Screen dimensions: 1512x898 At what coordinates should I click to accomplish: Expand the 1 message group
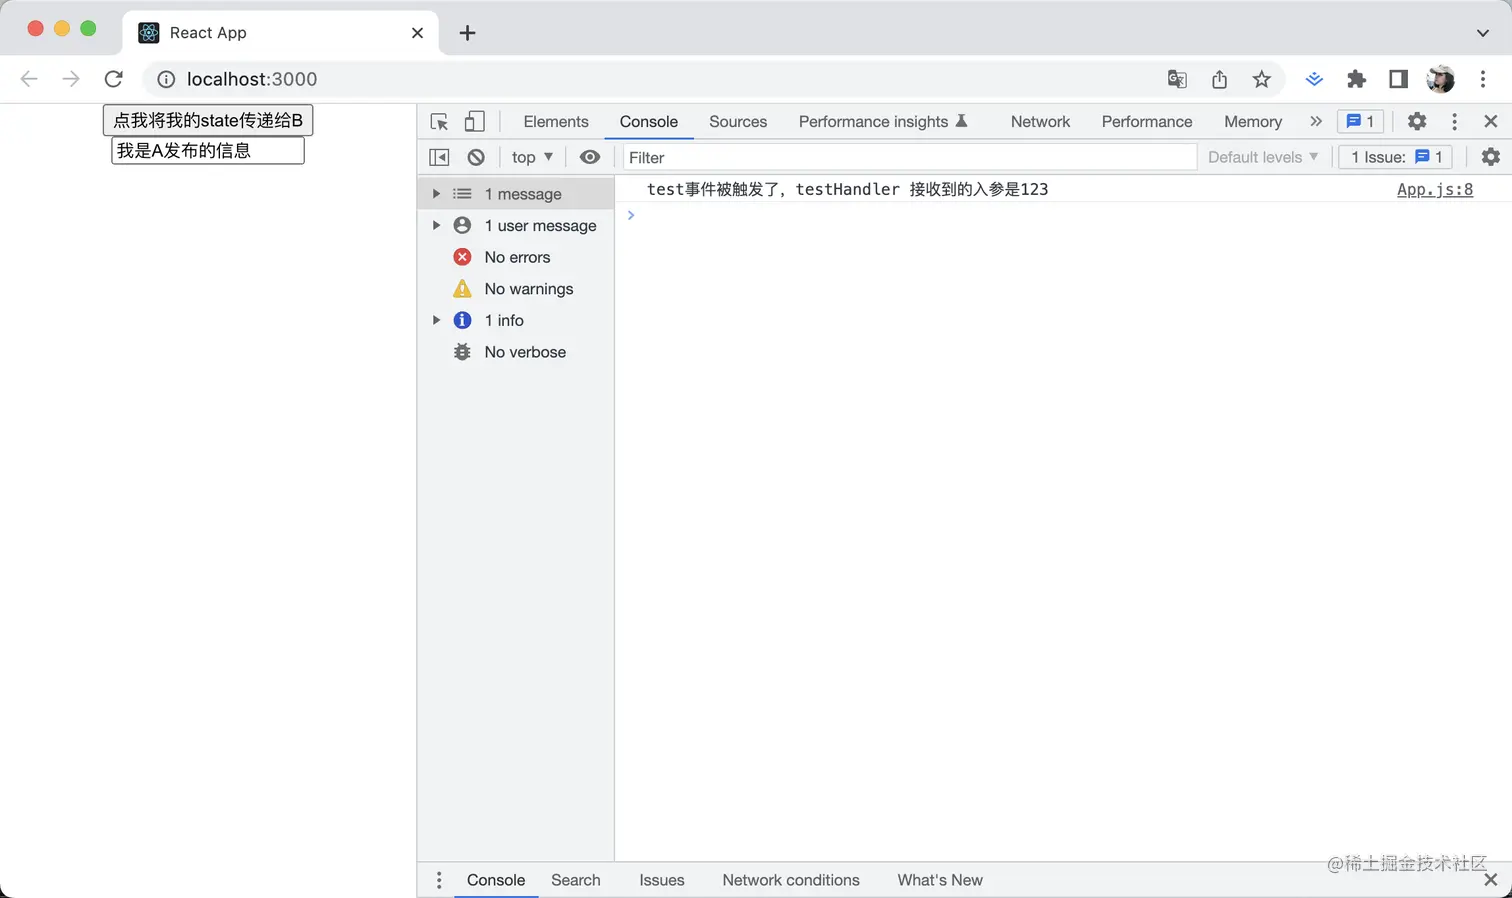[x=436, y=194]
